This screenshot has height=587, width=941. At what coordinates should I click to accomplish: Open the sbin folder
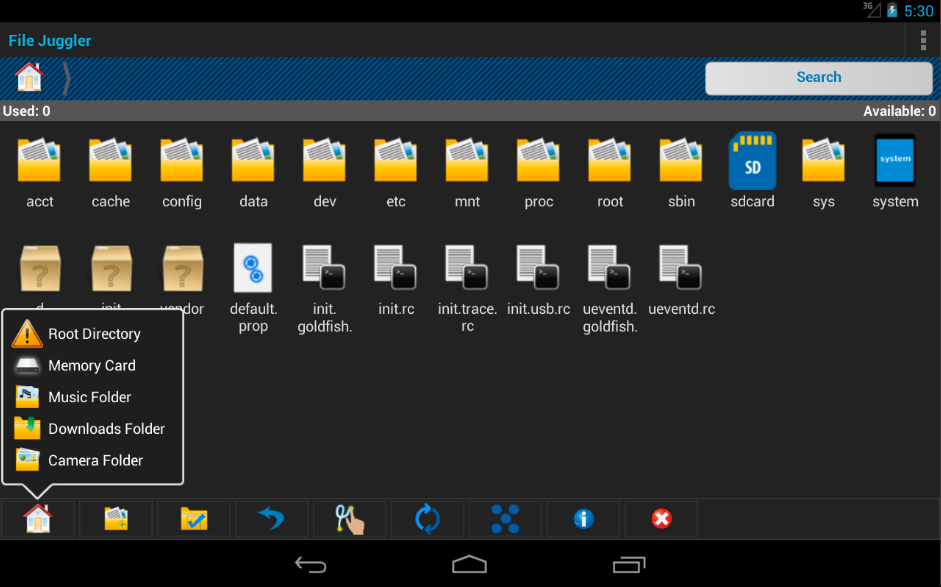click(x=681, y=172)
